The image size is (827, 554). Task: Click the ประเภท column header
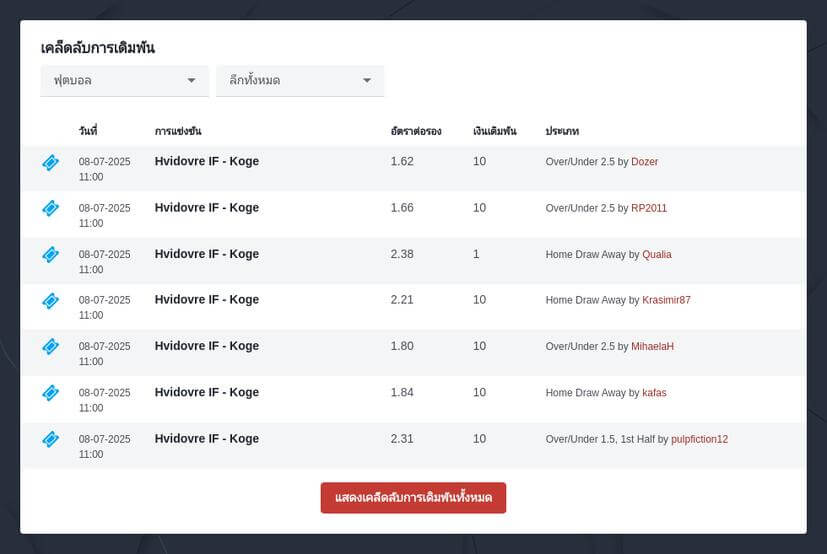click(562, 131)
